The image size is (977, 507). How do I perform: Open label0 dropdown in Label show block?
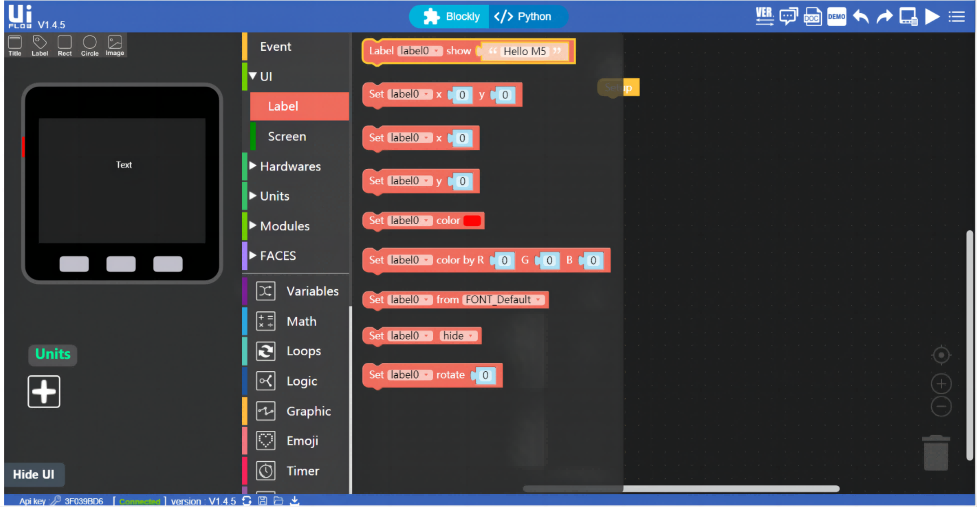419,51
